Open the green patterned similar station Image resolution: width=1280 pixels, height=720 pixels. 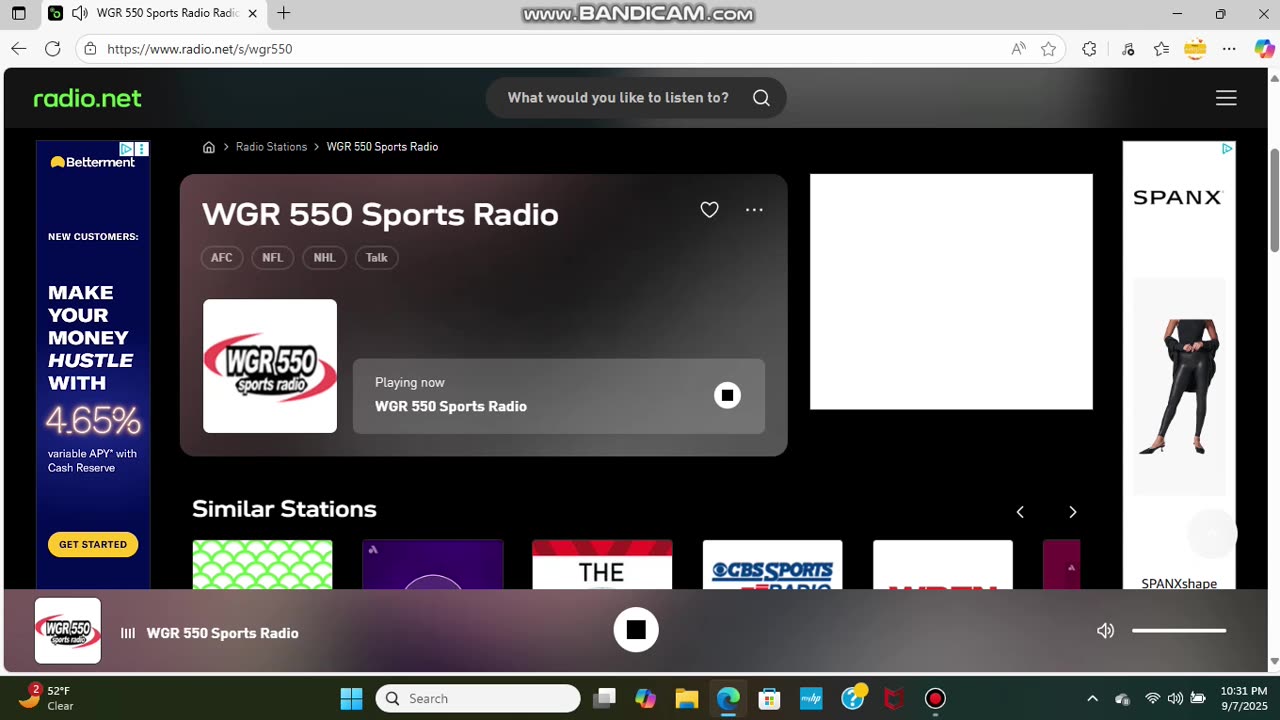click(262, 565)
